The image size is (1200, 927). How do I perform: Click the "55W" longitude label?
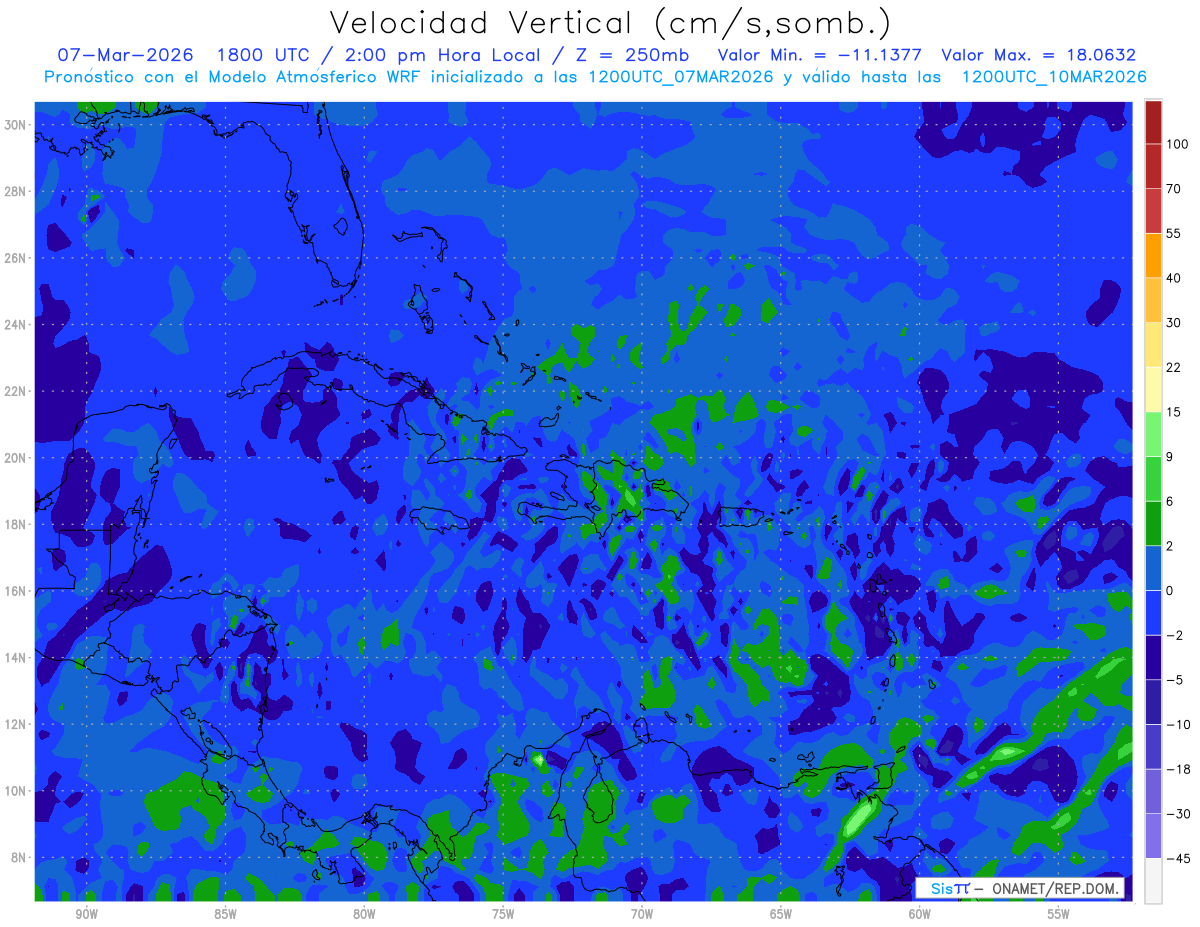point(1059,914)
